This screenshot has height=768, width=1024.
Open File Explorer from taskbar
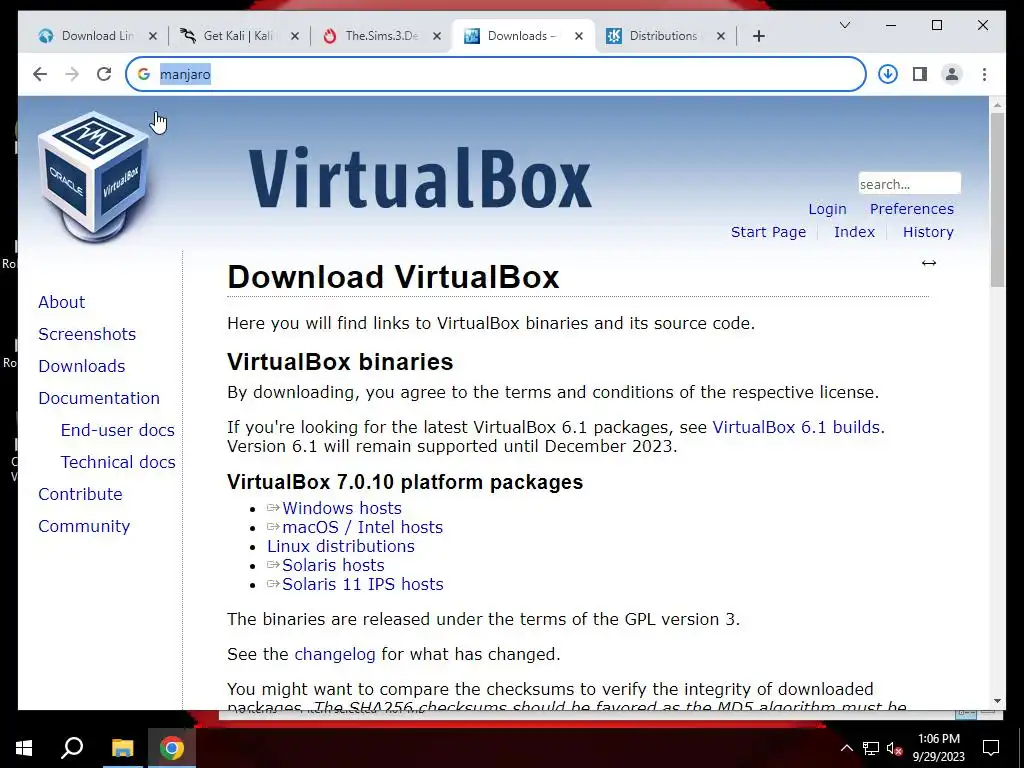pos(122,748)
